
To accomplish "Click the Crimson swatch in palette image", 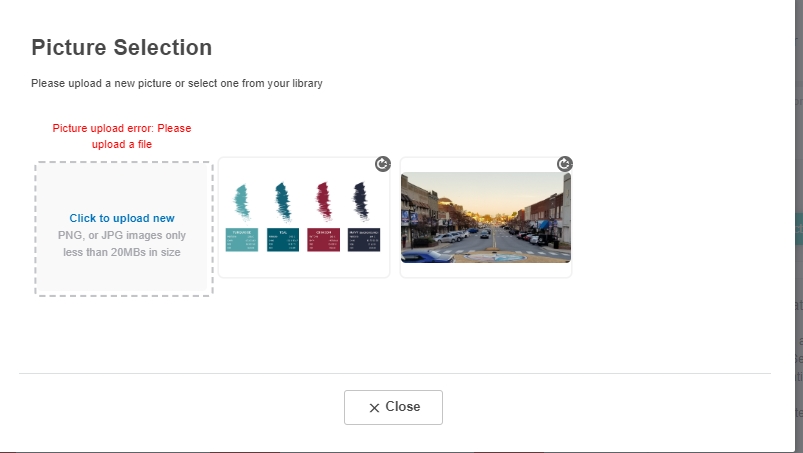I will (x=323, y=240).
